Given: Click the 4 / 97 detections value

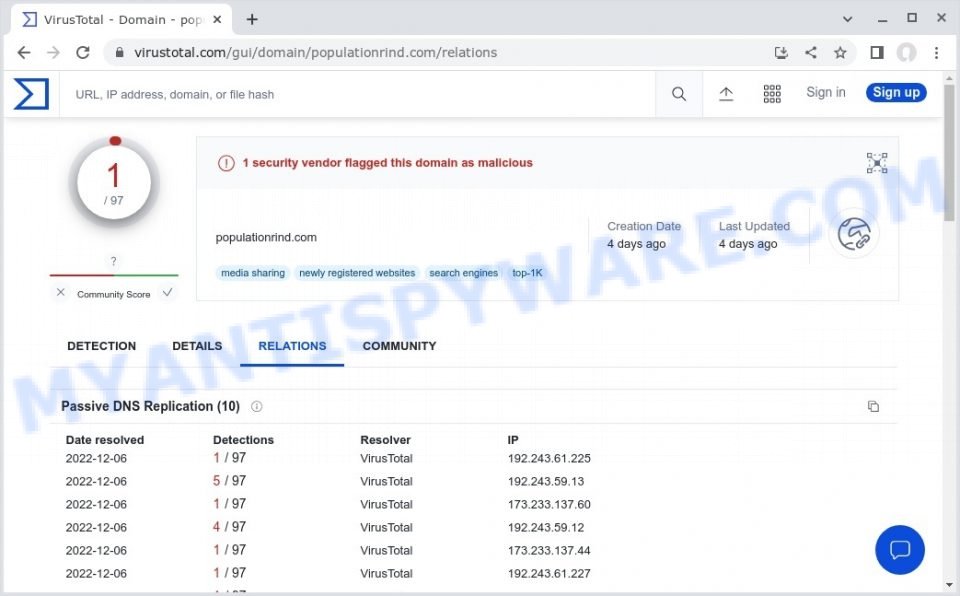Looking at the screenshot, I should pyautogui.click(x=230, y=527).
